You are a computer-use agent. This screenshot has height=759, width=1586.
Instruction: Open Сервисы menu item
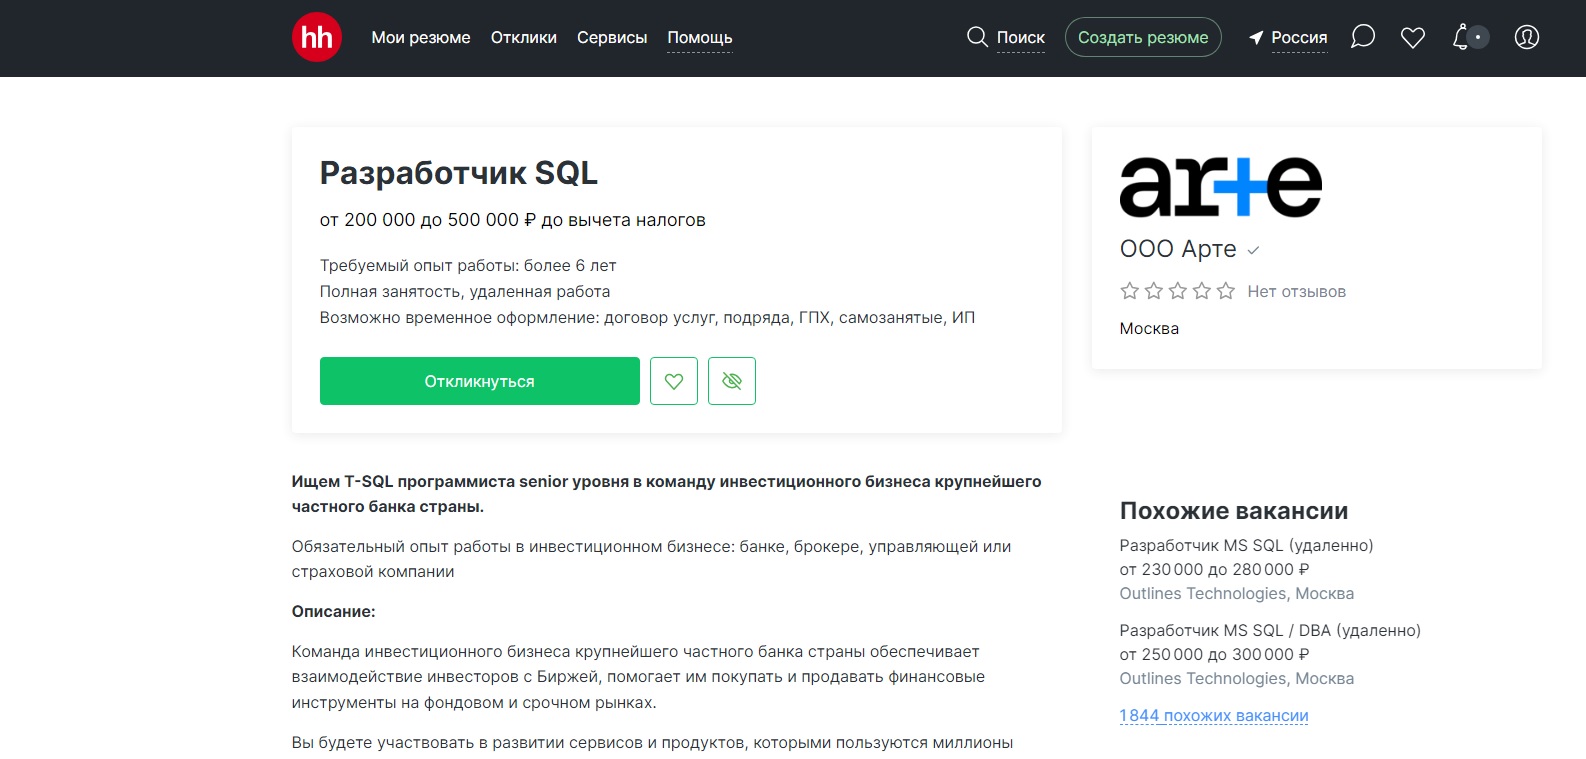612,38
